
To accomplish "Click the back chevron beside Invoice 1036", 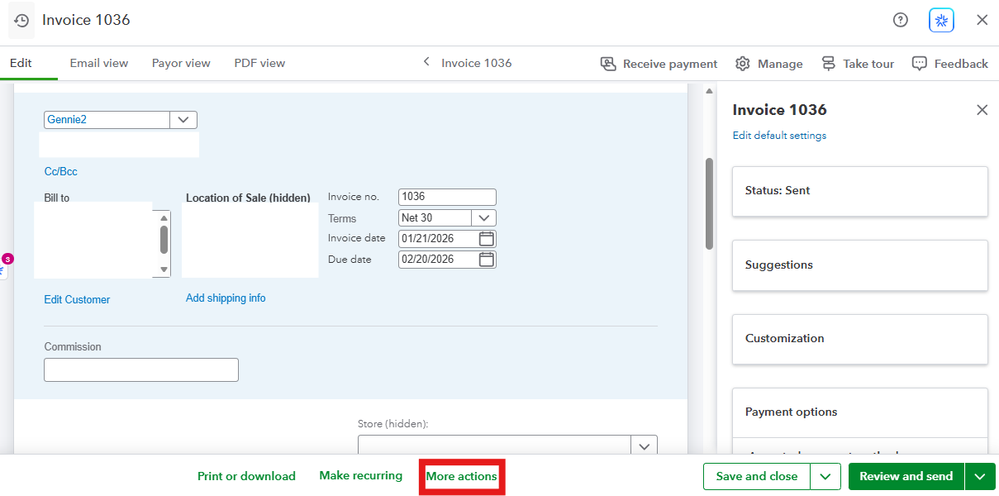I will [x=427, y=62].
